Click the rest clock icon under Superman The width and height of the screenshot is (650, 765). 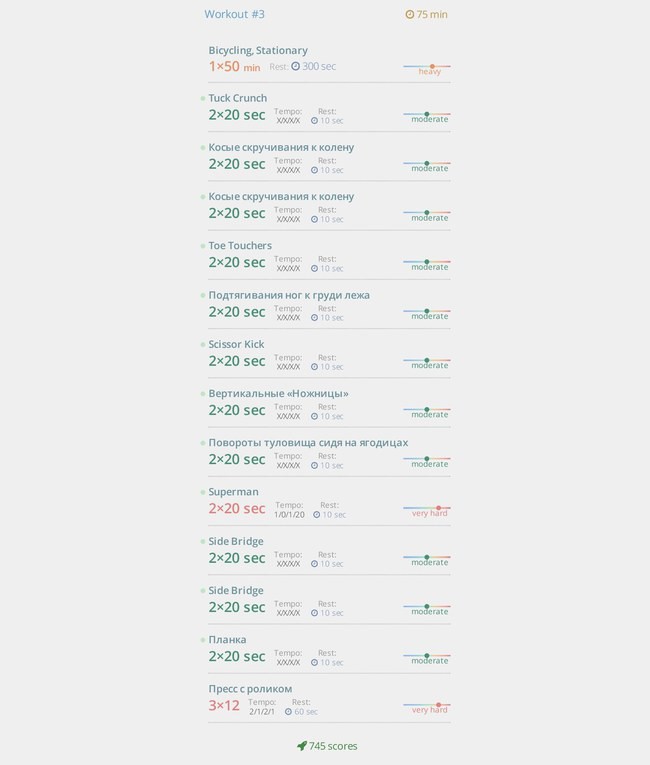317,515
